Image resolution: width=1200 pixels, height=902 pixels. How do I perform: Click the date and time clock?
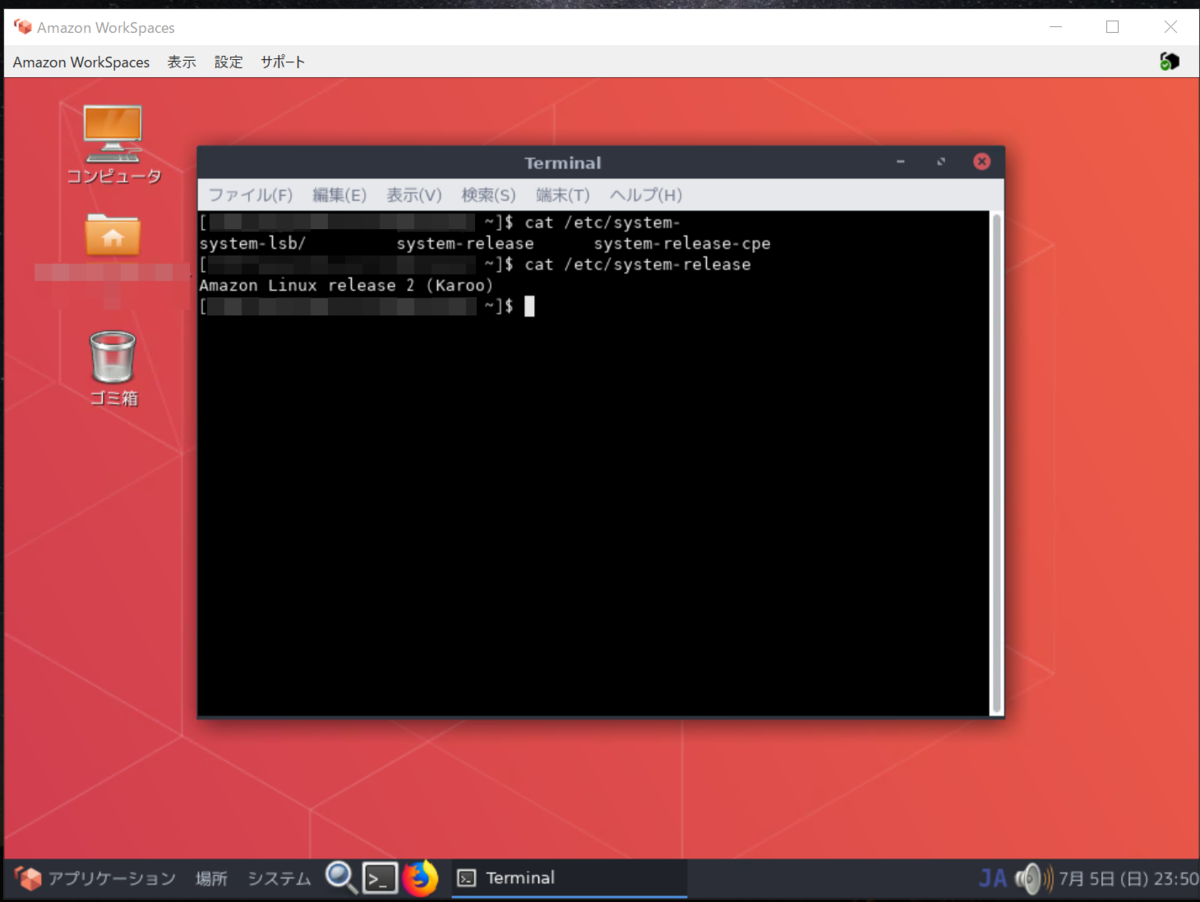[1128, 879]
